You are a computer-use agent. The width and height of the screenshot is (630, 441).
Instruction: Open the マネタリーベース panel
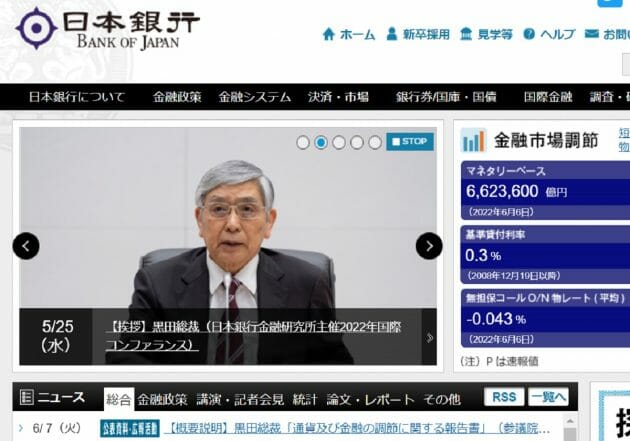coord(545,190)
